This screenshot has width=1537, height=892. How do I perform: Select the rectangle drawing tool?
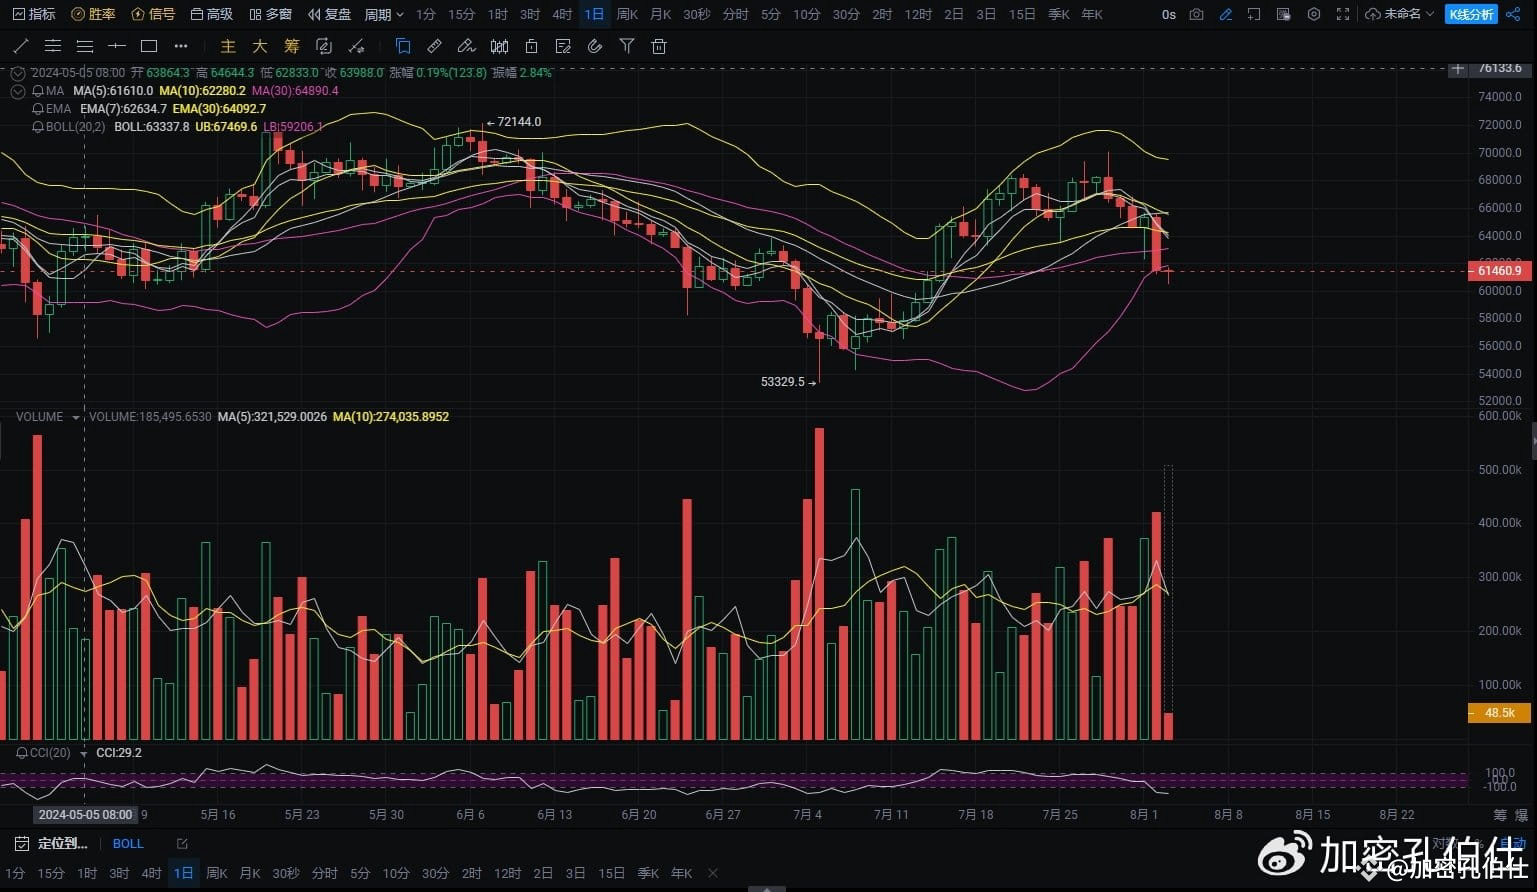pos(149,46)
